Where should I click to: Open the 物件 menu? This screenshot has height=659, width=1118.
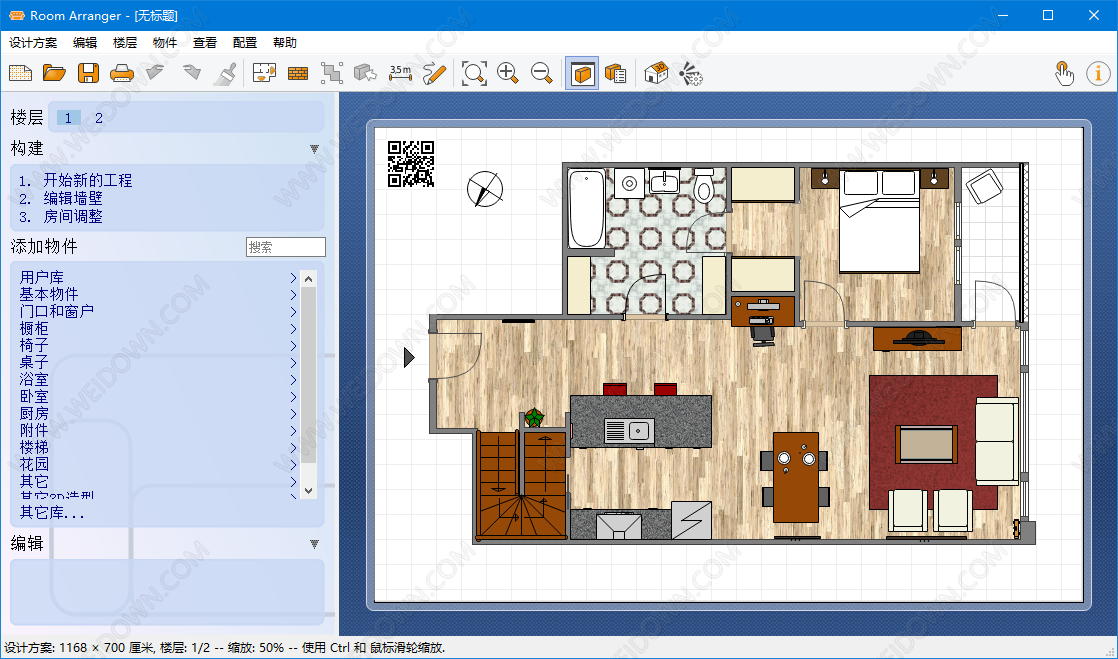[165, 43]
